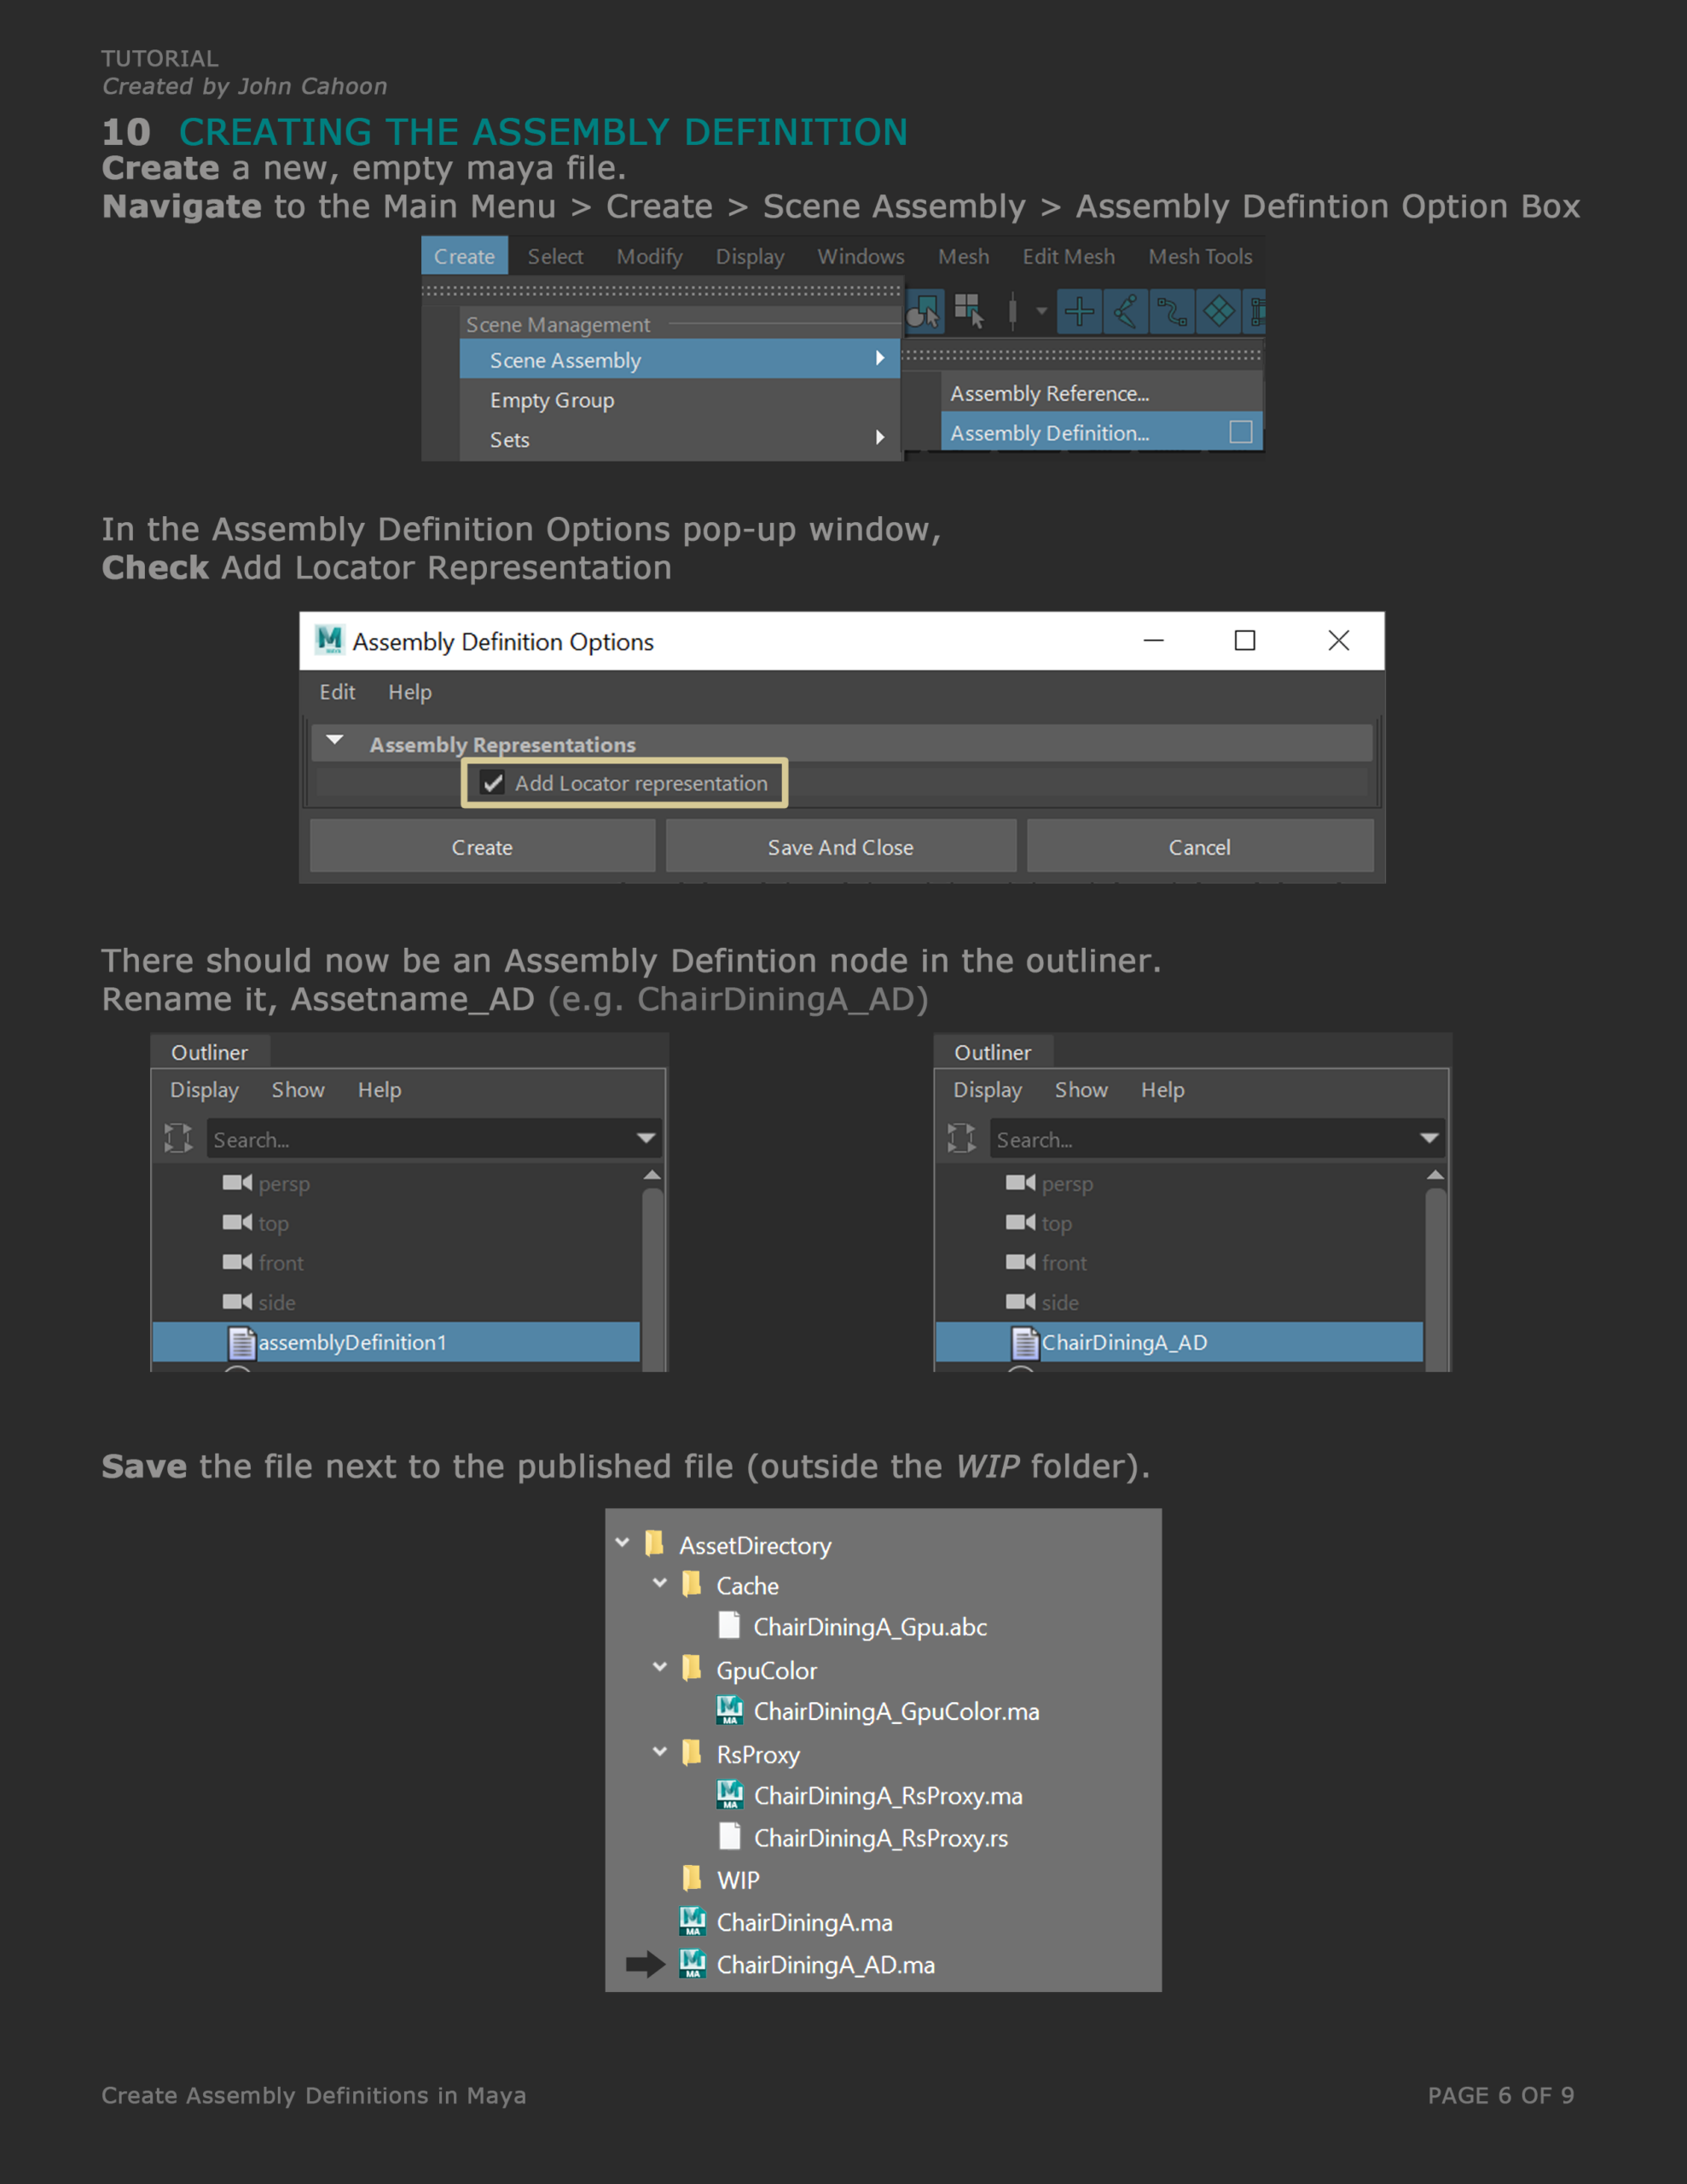The image size is (1687, 2184).
Task: Select Assembly Reference... menu entry
Action: point(1049,394)
